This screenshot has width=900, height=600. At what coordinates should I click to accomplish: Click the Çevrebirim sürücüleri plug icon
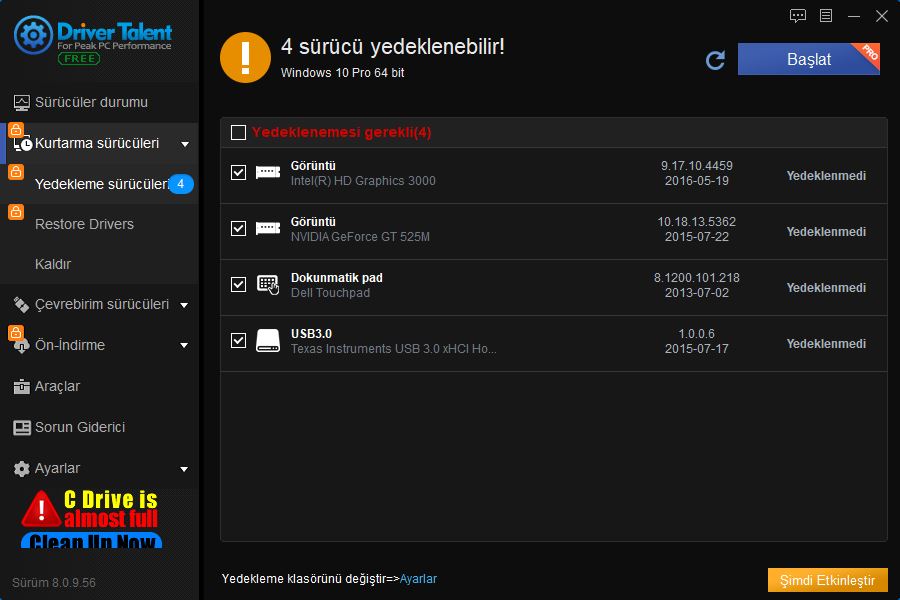(x=21, y=305)
